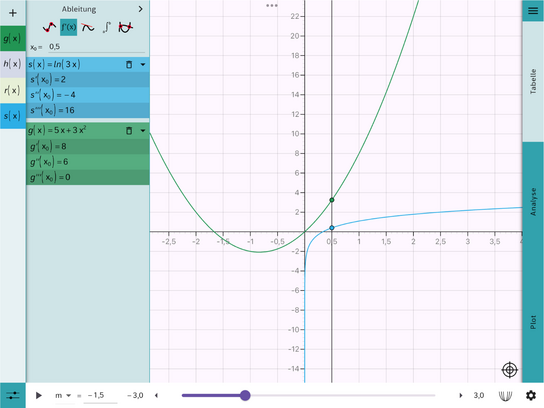
Task: Add a new function with plus button
Action: pos(12,13)
